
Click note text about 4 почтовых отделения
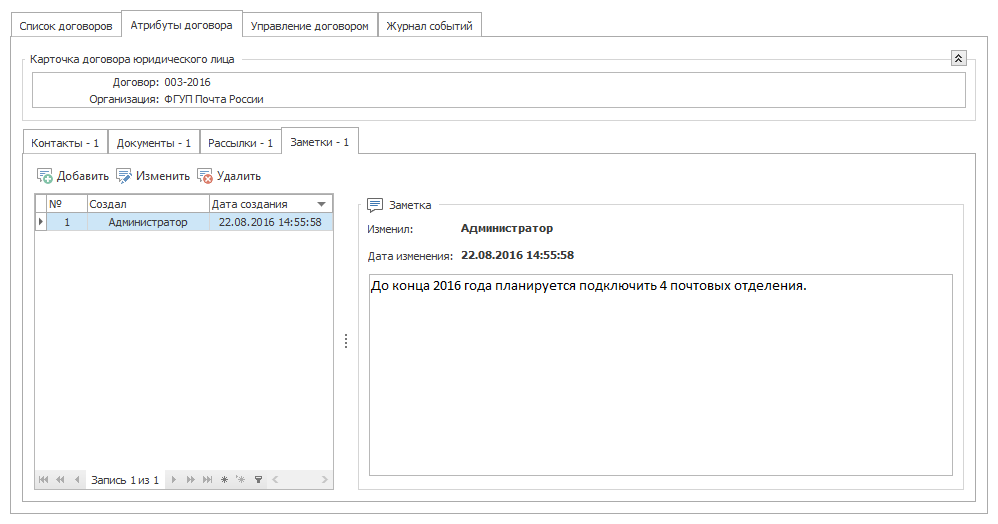click(x=589, y=286)
